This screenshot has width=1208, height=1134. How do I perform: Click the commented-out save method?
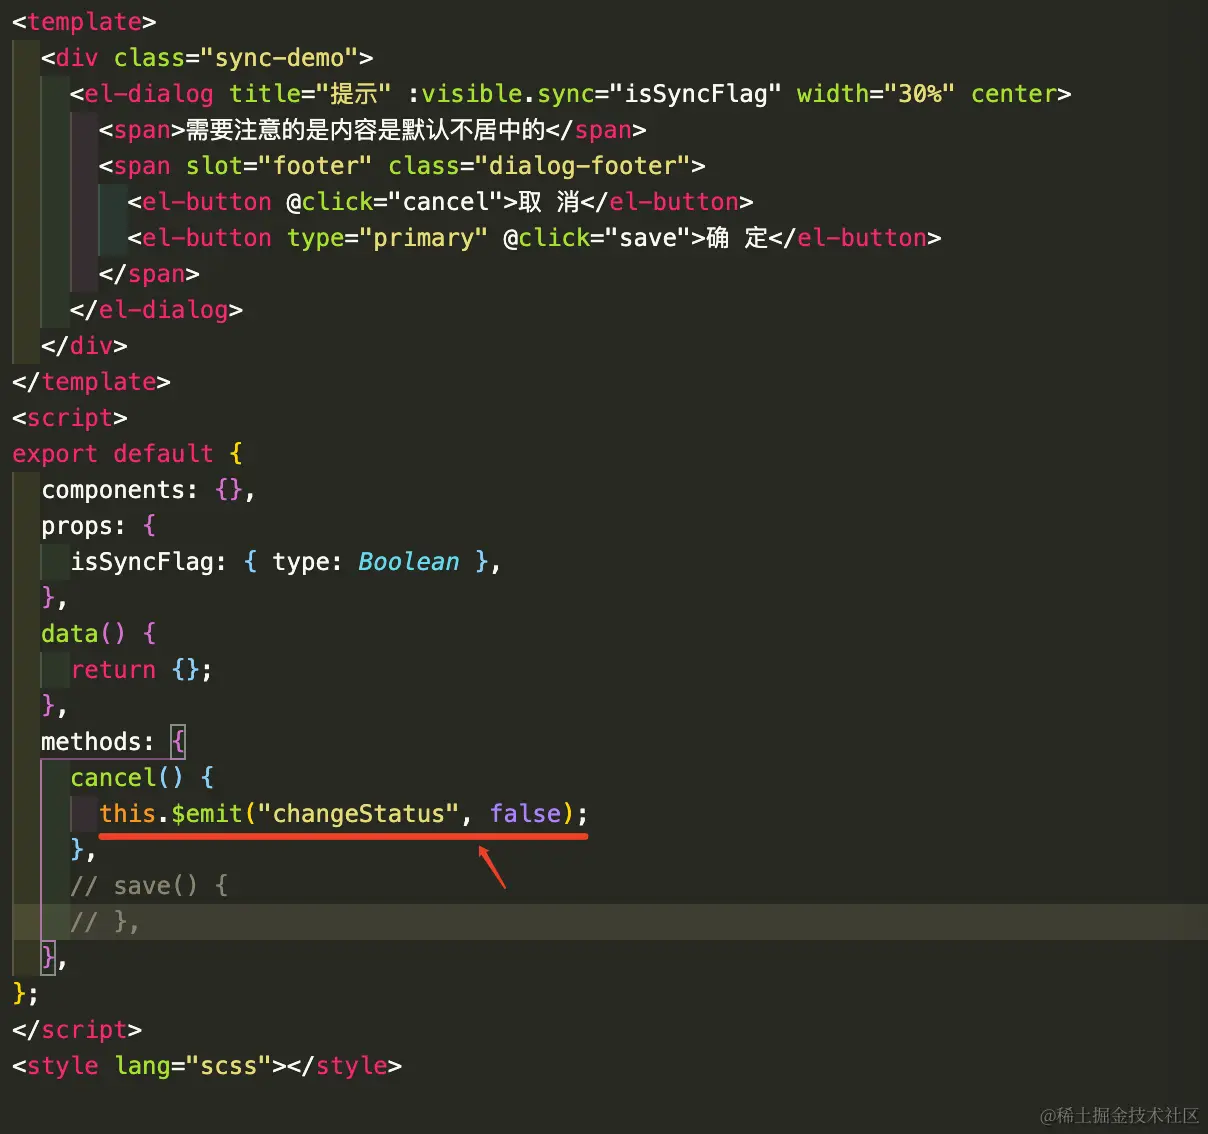tap(150, 885)
